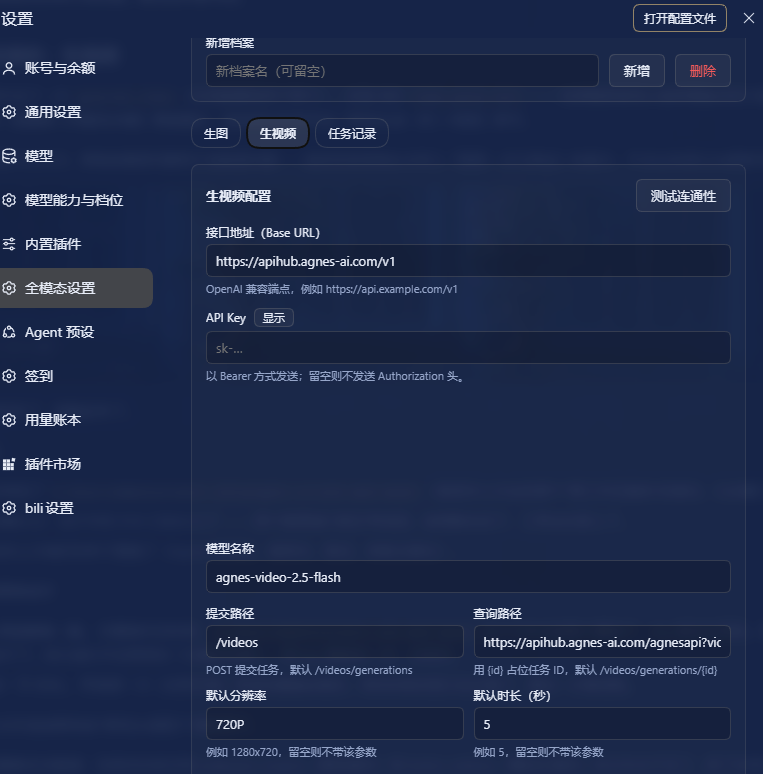
Task: Click the 新增 profile button
Action: [637, 71]
